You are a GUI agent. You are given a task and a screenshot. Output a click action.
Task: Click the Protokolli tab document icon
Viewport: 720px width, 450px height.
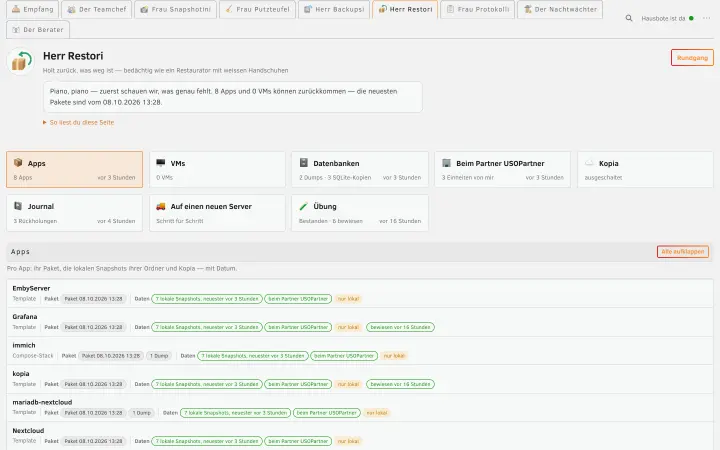(x=450, y=9)
